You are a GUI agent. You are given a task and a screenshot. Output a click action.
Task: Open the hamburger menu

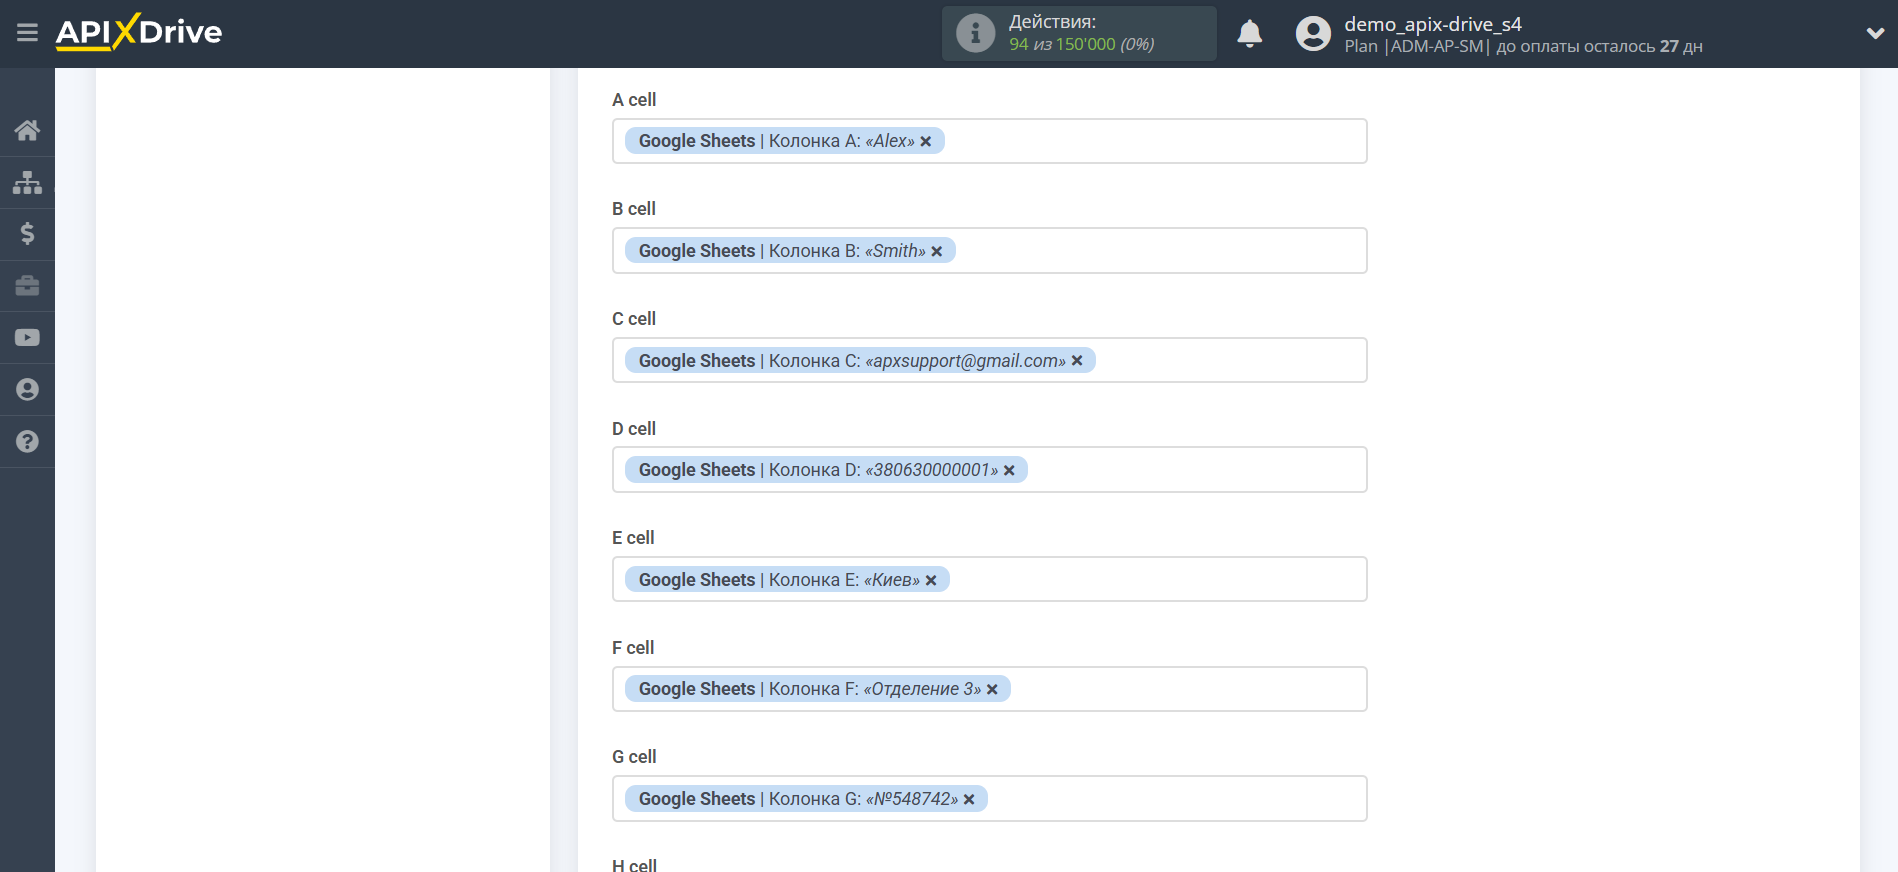point(27,33)
